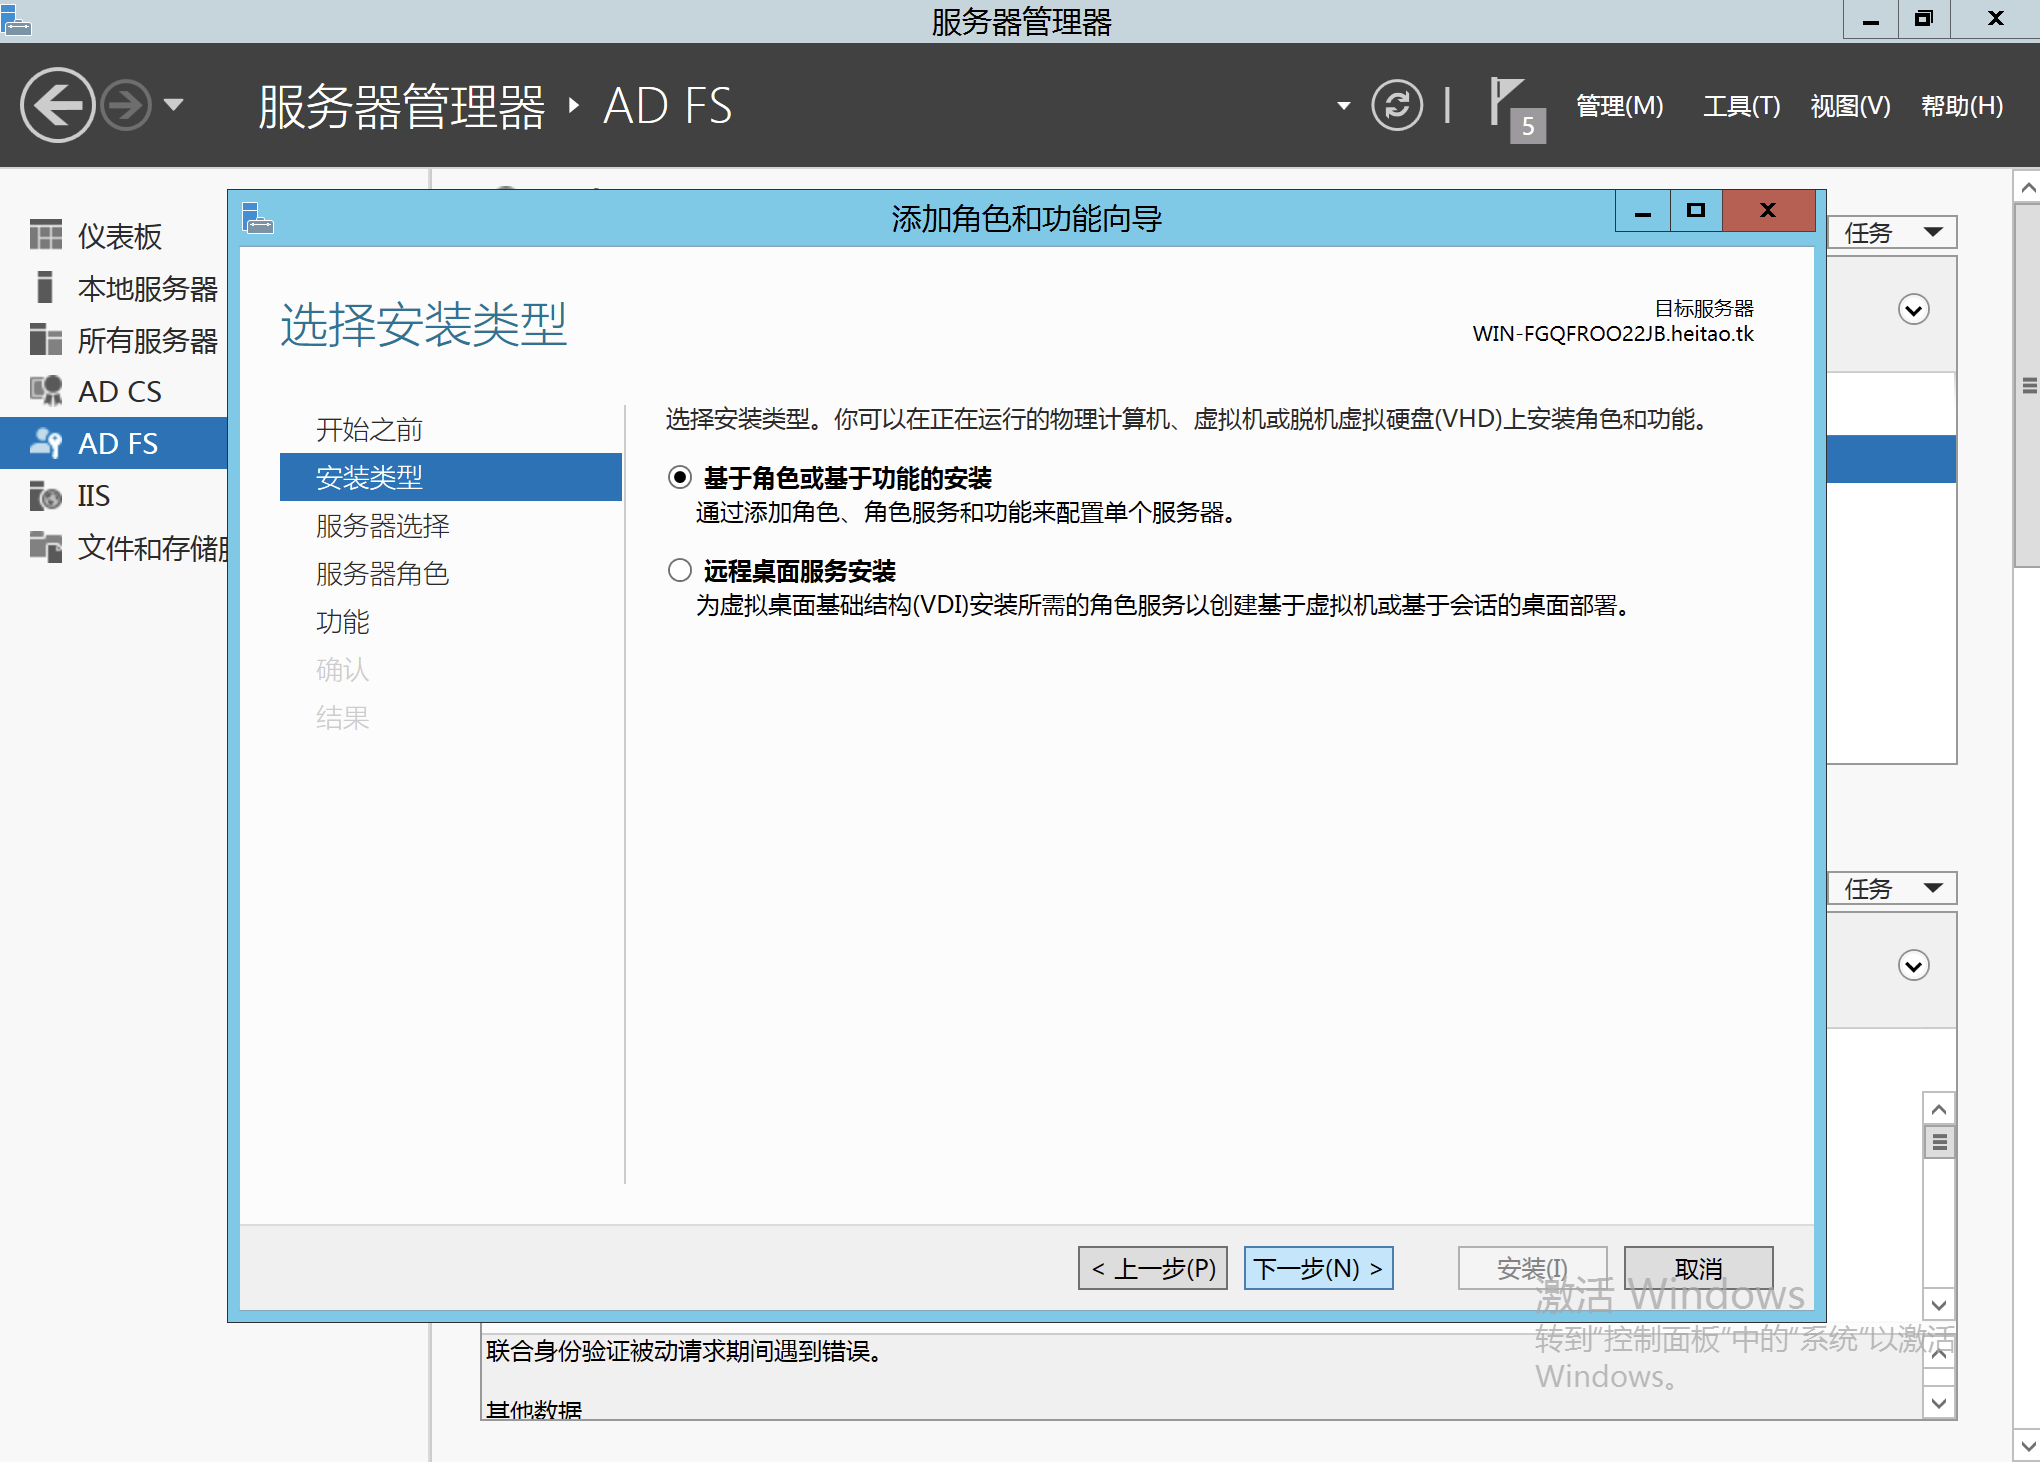Image resolution: width=2040 pixels, height=1462 pixels.
Task: Click the 文件和存储服务 icon
Action: pyautogui.click(x=46, y=547)
